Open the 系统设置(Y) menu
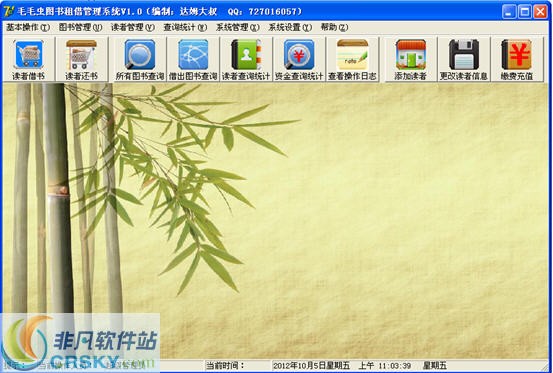This screenshot has width=553, height=373. (290, 27)
